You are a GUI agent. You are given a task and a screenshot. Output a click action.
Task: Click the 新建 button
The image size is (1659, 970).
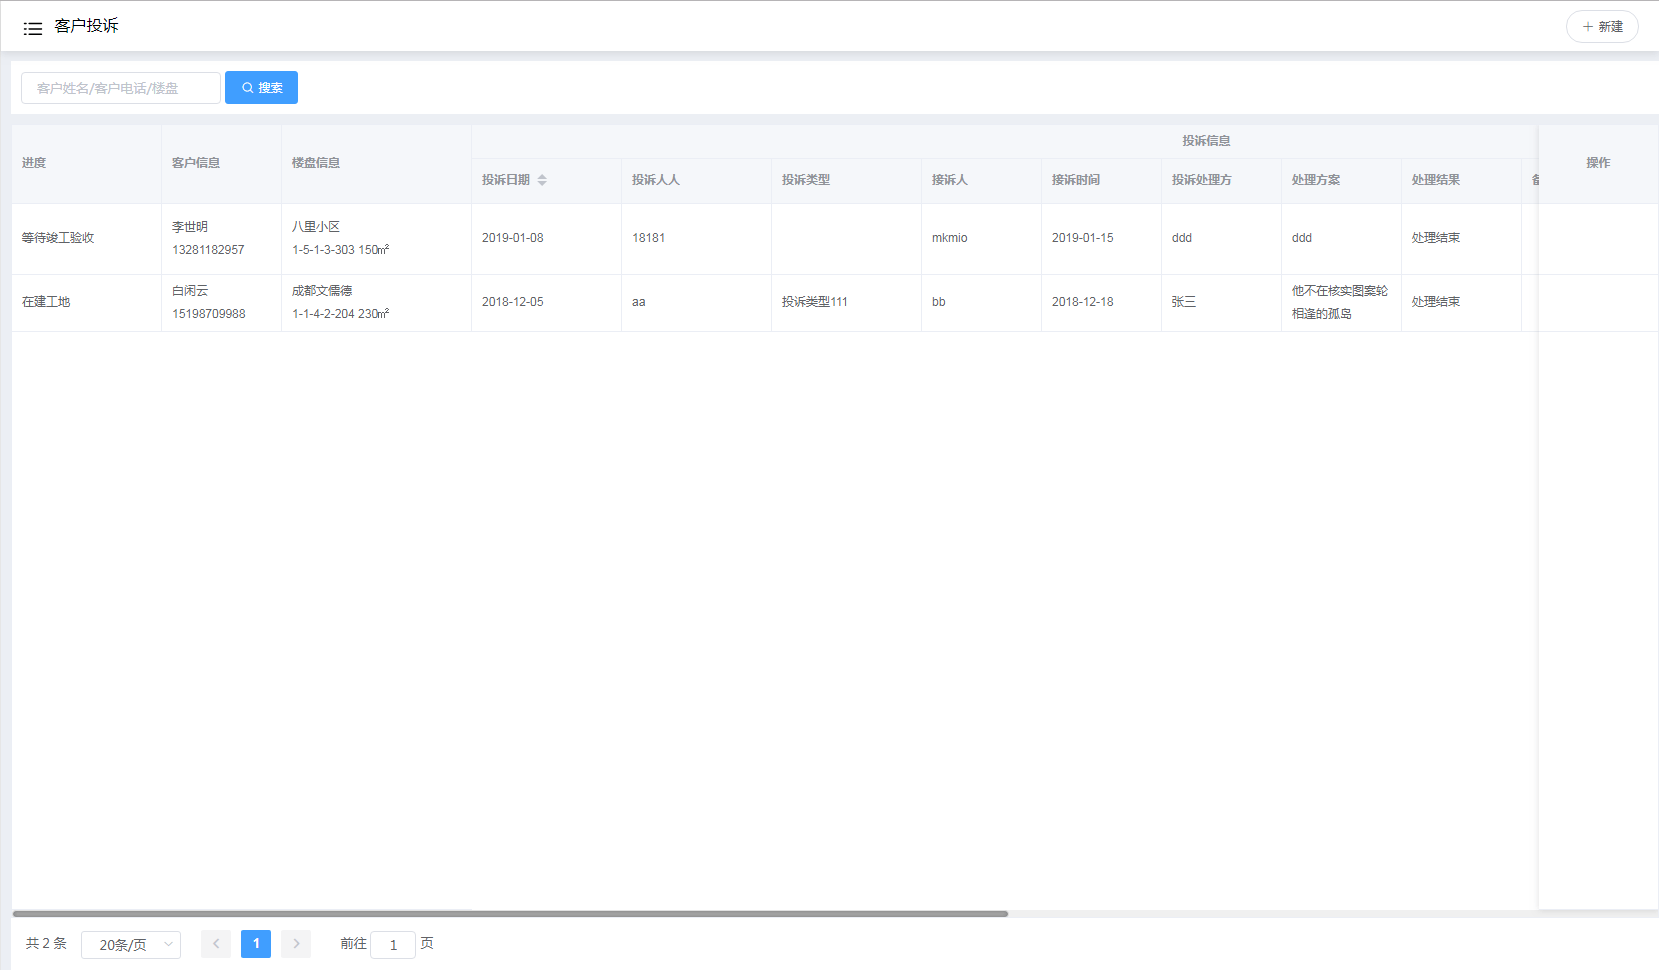1601,27
